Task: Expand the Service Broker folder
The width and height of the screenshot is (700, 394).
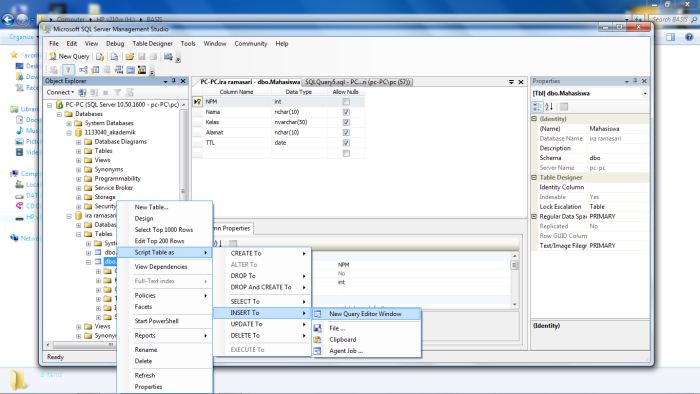Action: (79, 188)
